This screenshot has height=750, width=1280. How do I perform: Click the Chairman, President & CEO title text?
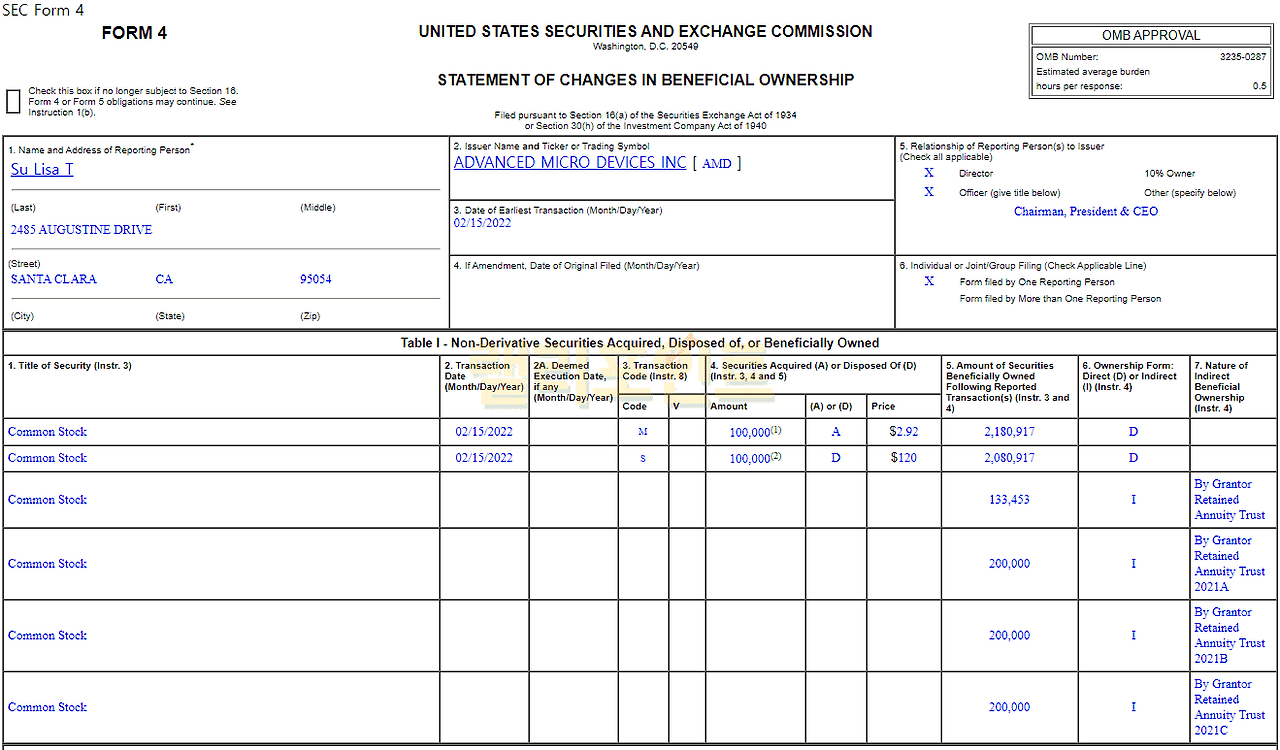tap(1086, 211)
